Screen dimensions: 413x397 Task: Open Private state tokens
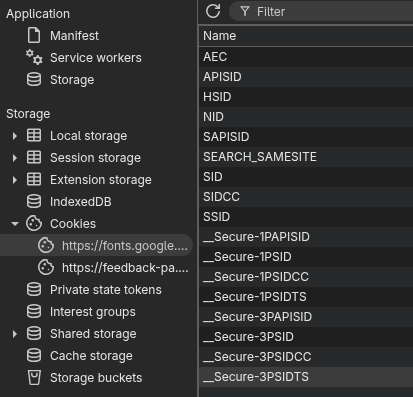coord(106,290)
